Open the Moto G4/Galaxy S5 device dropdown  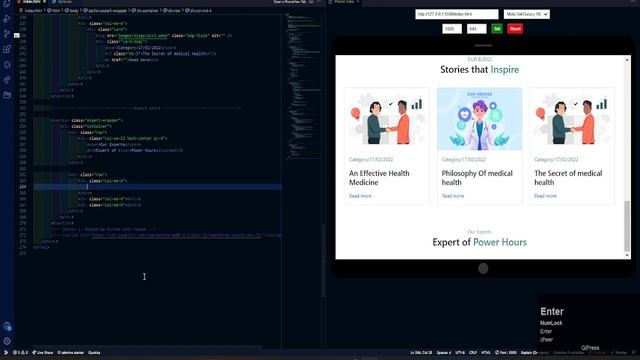527,14
